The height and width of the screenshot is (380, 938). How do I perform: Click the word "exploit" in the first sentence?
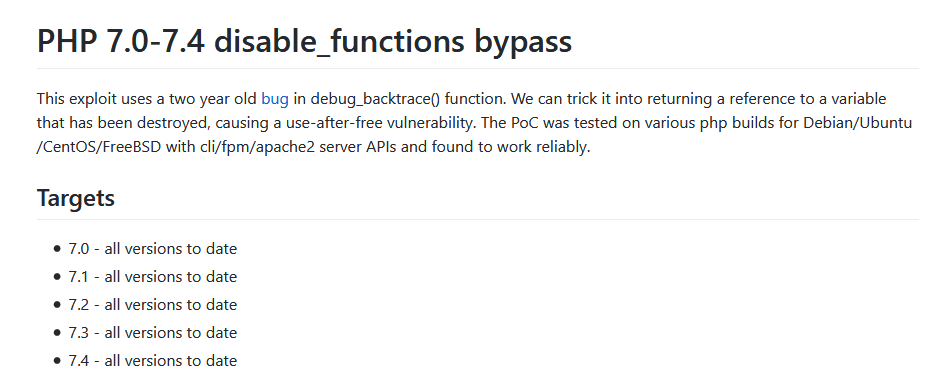pyautogui.click(x=92, y=99)
